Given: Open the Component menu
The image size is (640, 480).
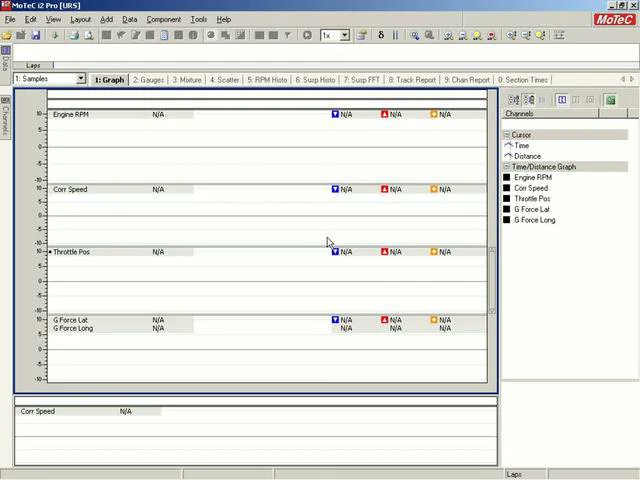Looking at the screenshot, I should pos(164,19).
